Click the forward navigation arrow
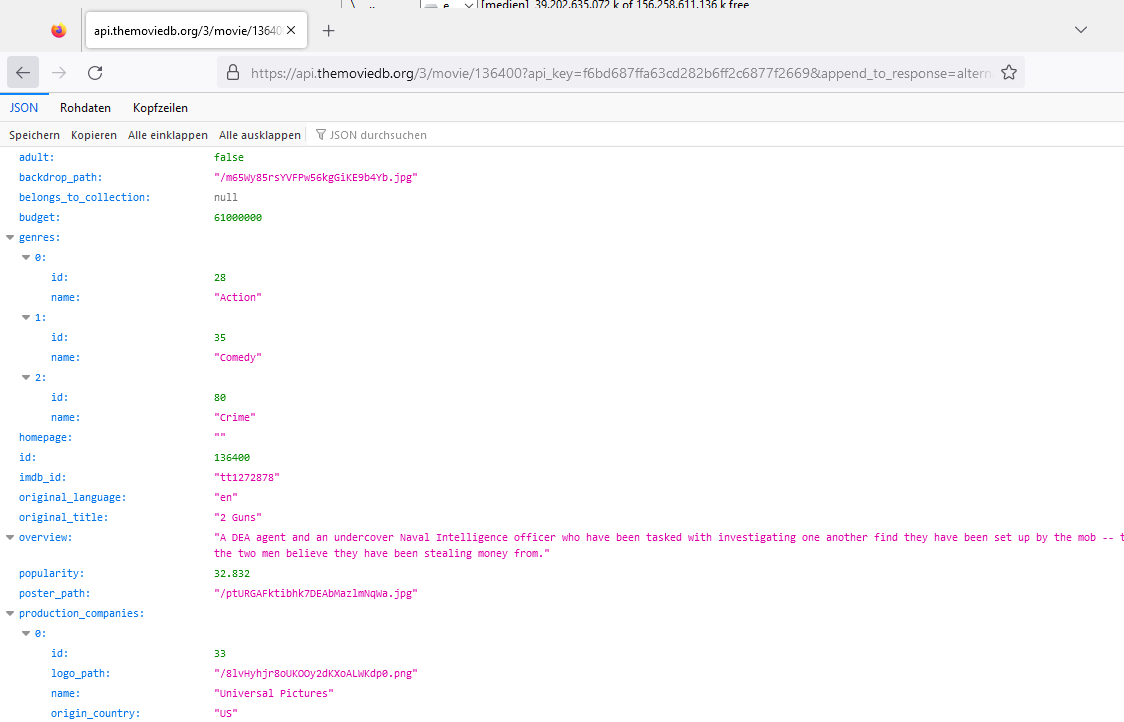1124x722 pixels. point(59,72)
